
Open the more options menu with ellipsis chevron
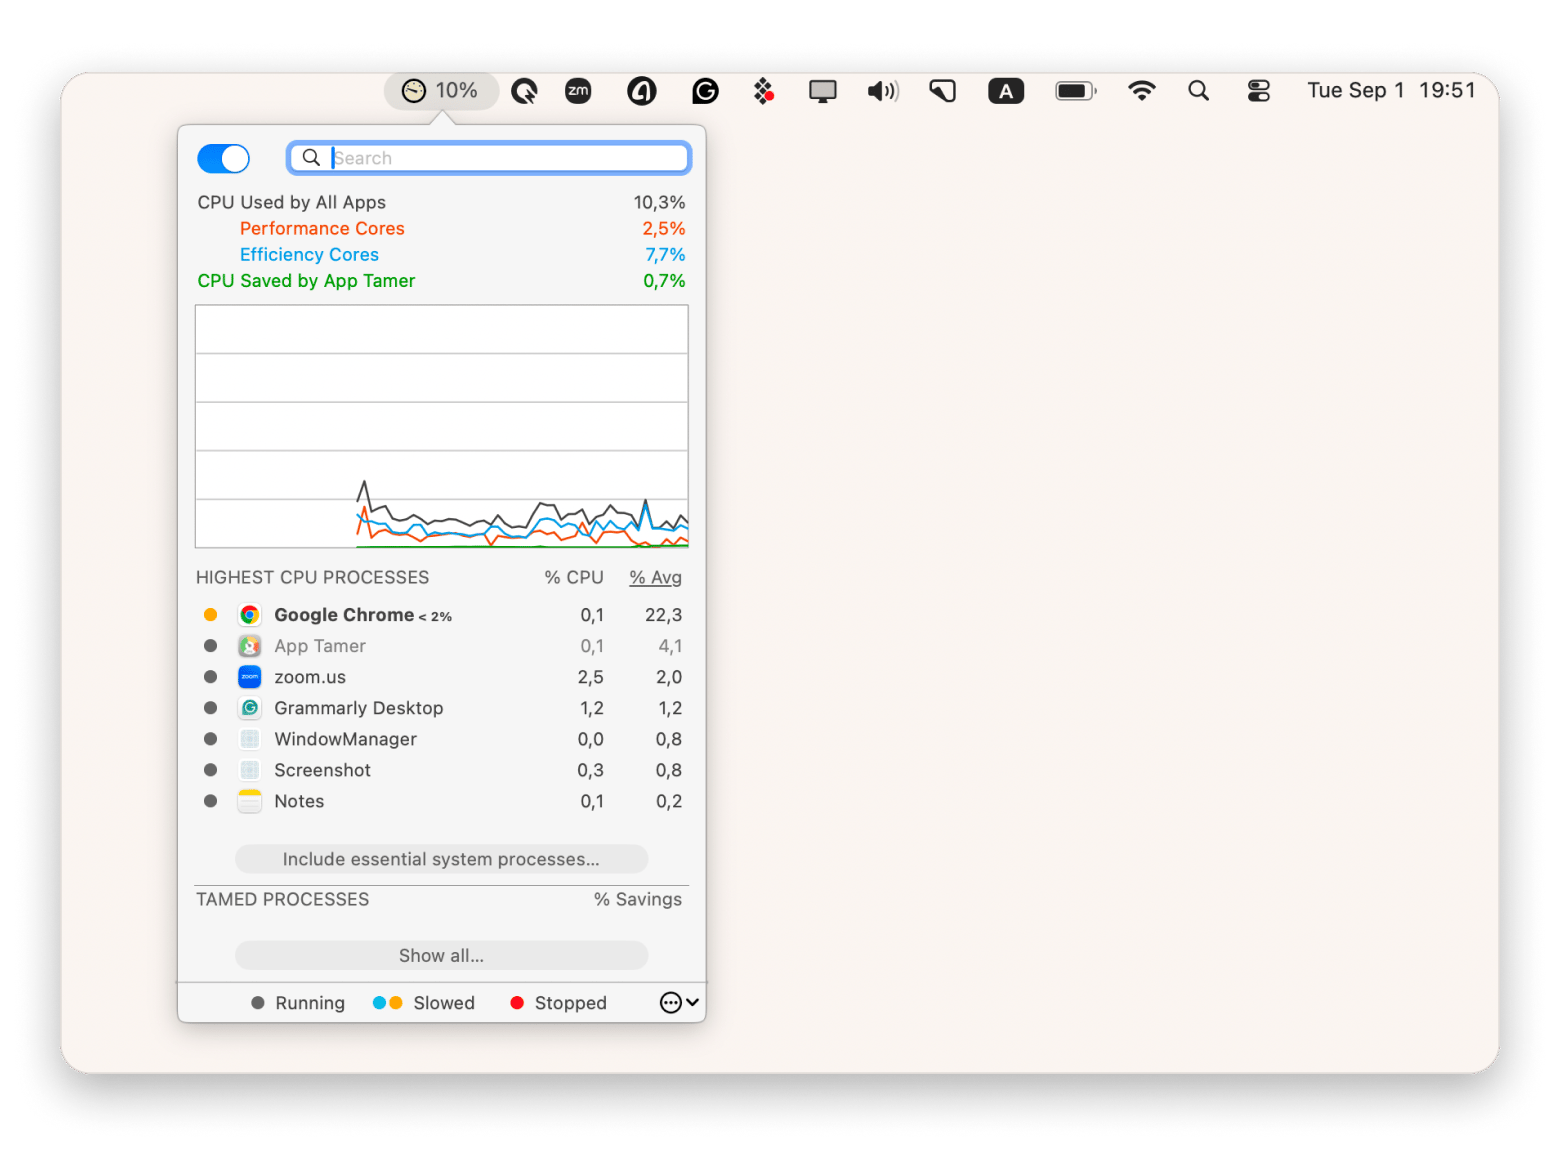point(679,1002)
